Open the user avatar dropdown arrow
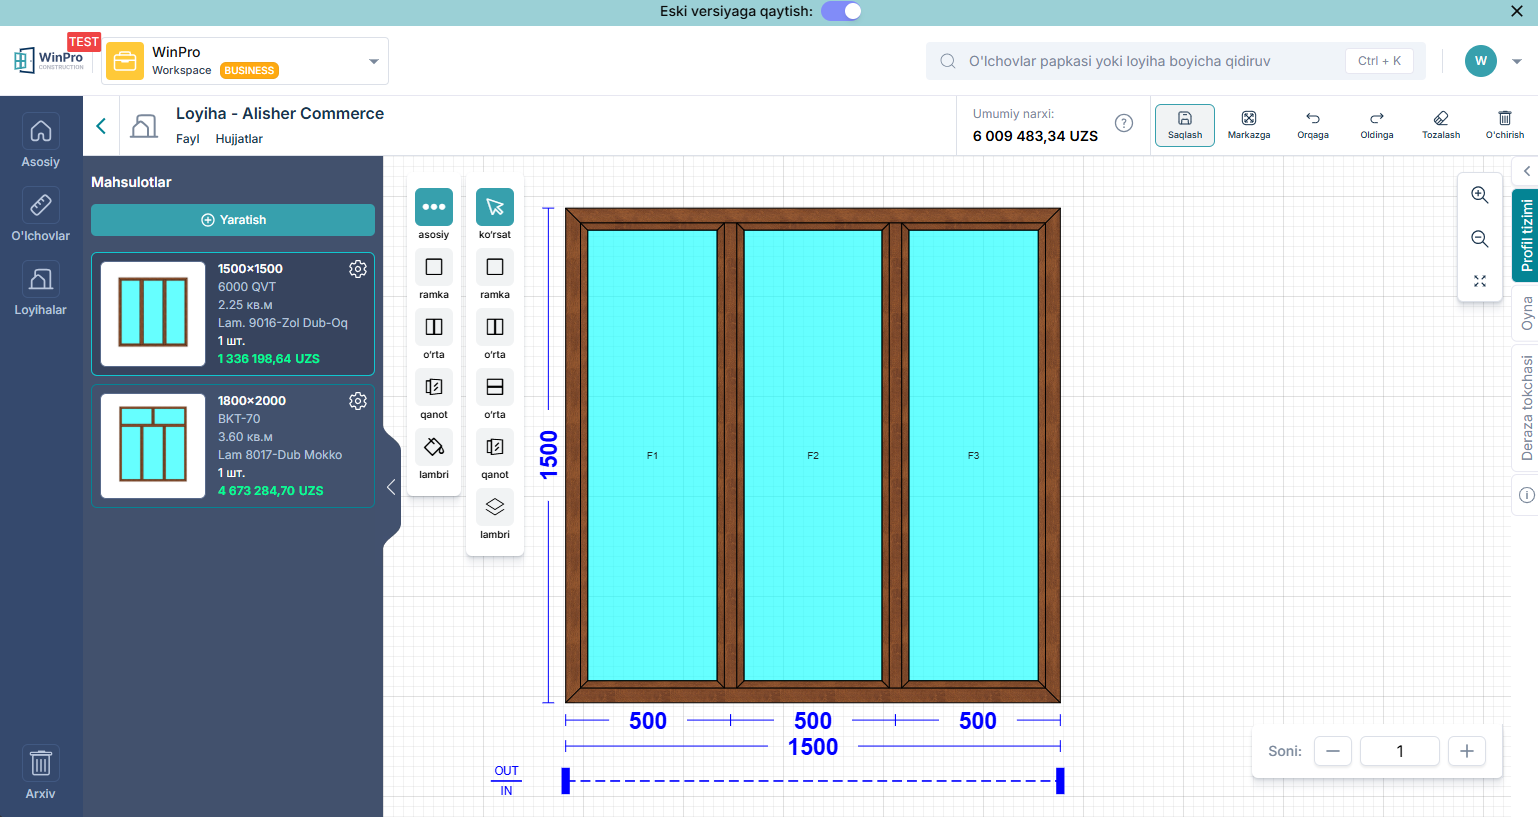 pyautogui.click(x=1517, y=62)
